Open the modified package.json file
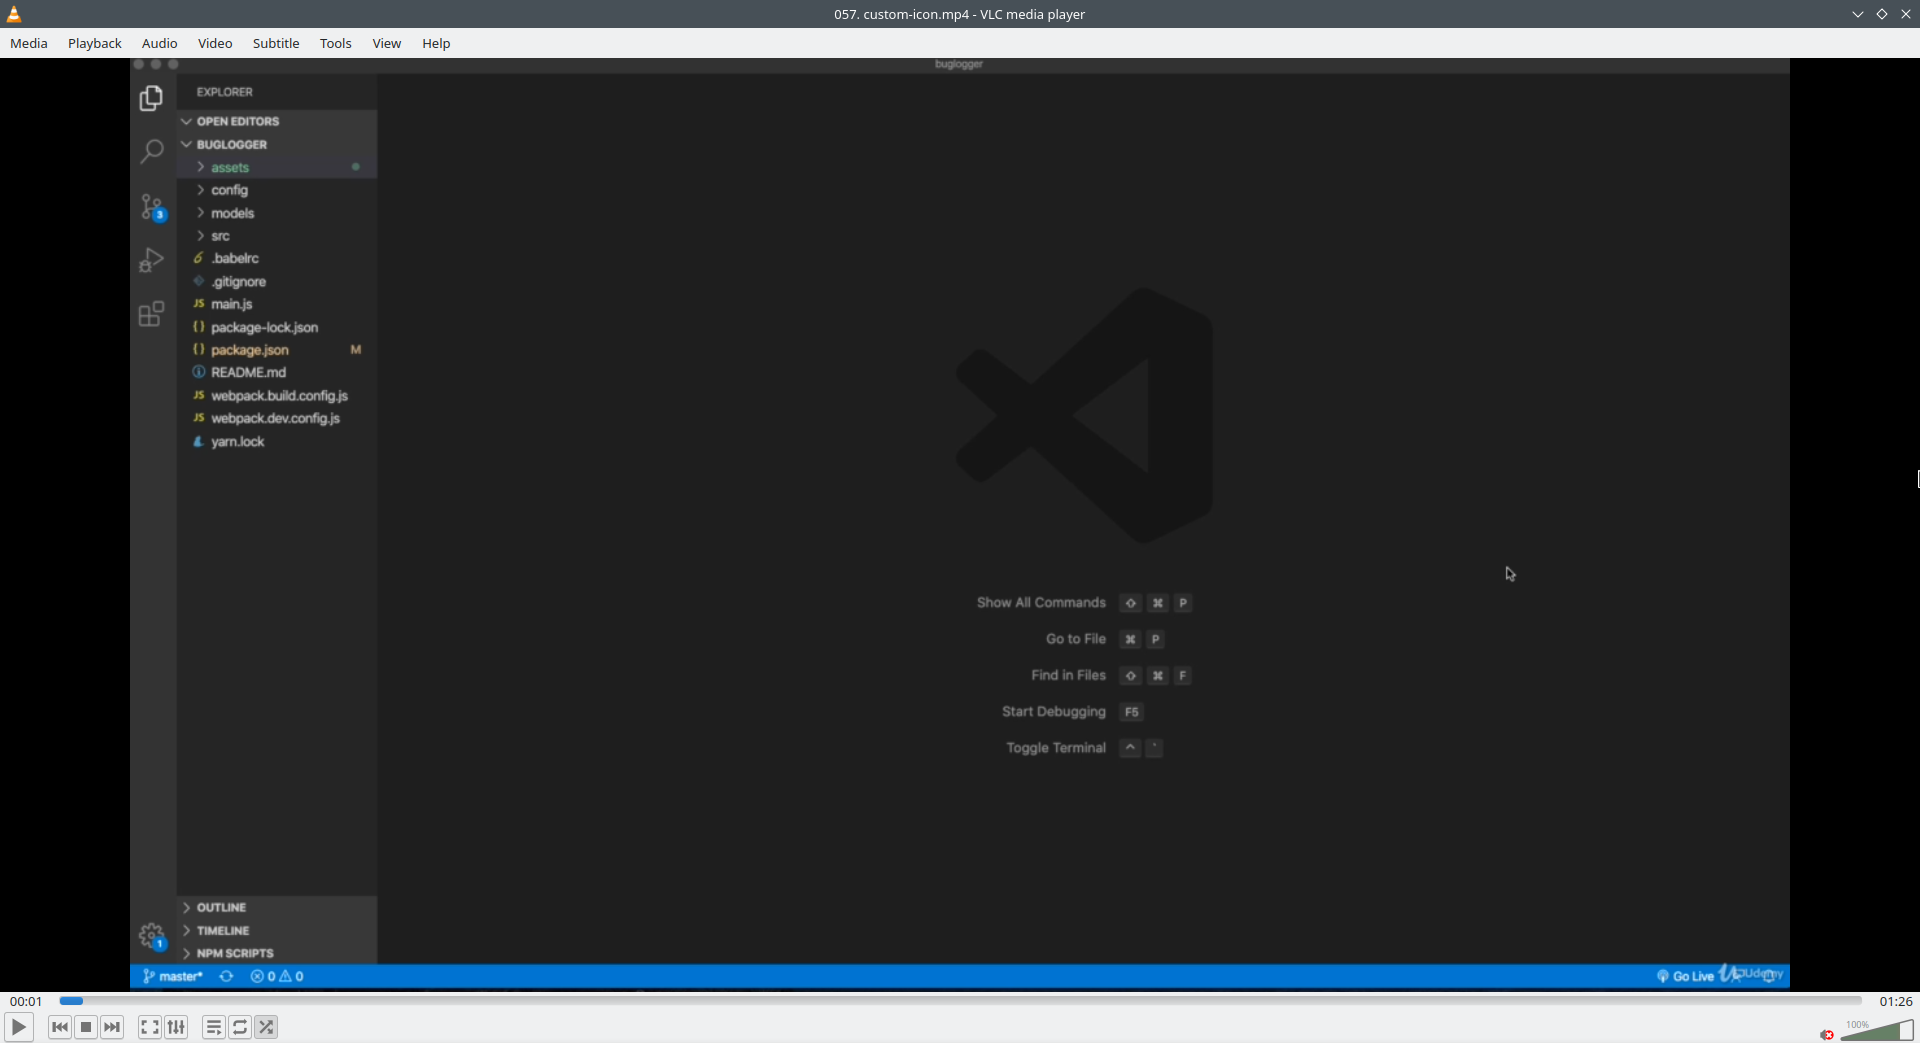Image resolution: width=1920 pixels, height=1043 pixels. pos(277,350)
